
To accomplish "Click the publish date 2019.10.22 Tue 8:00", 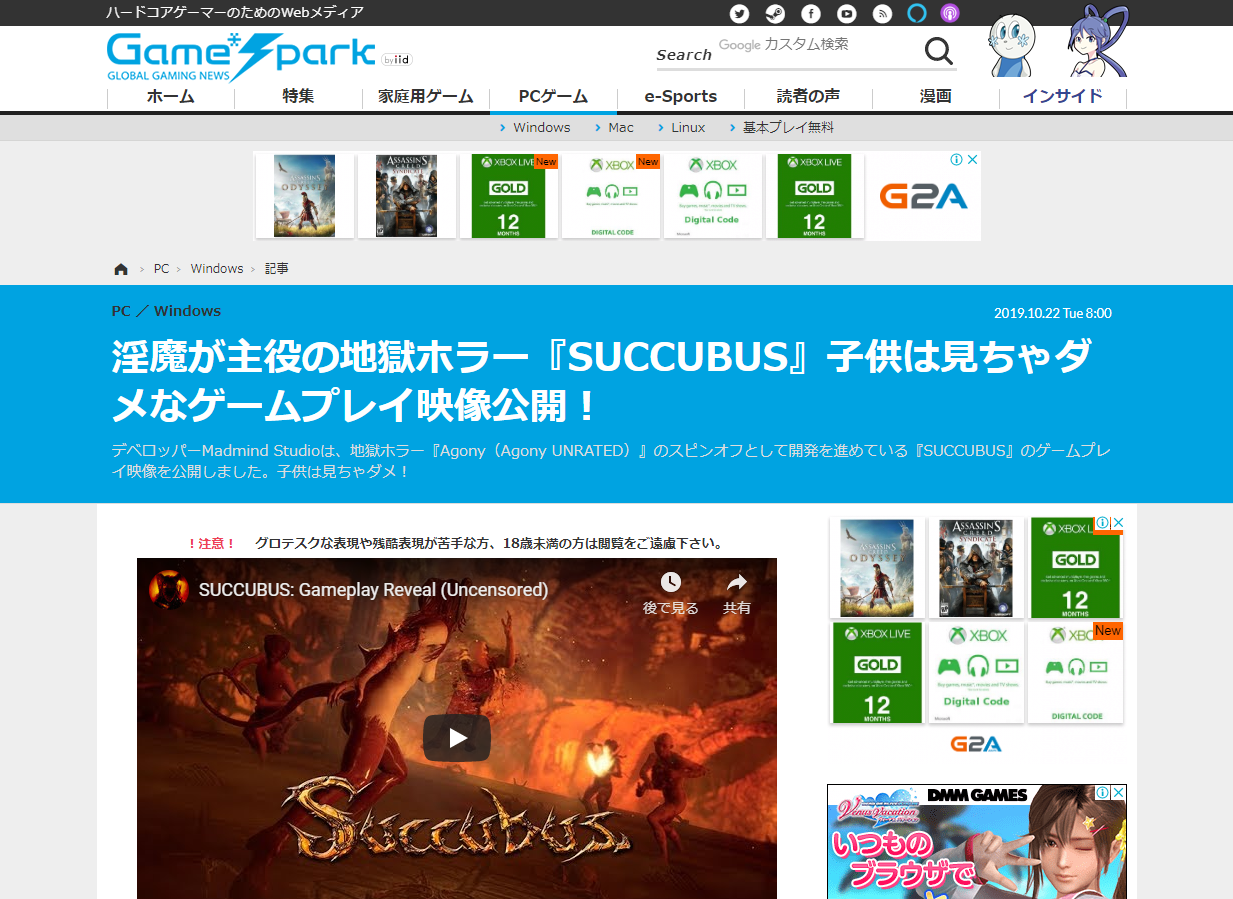I will [1053, 313].
